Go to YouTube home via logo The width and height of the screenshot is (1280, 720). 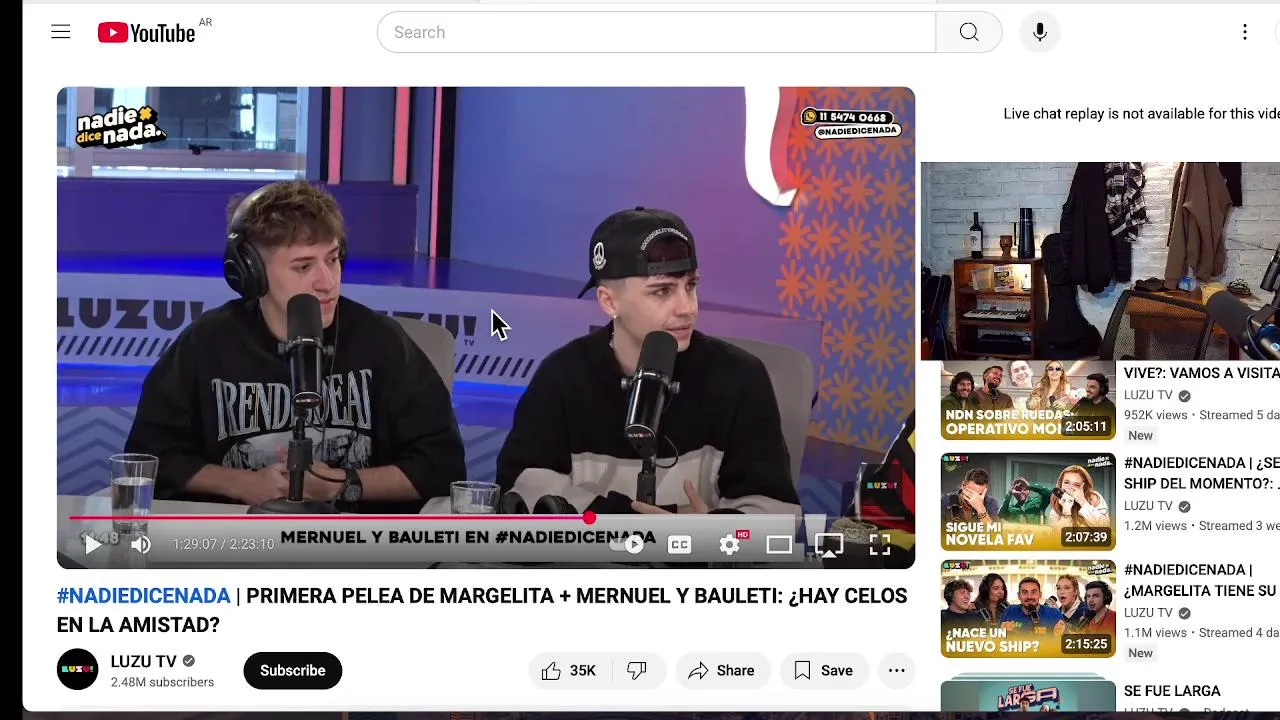(146, 33)
